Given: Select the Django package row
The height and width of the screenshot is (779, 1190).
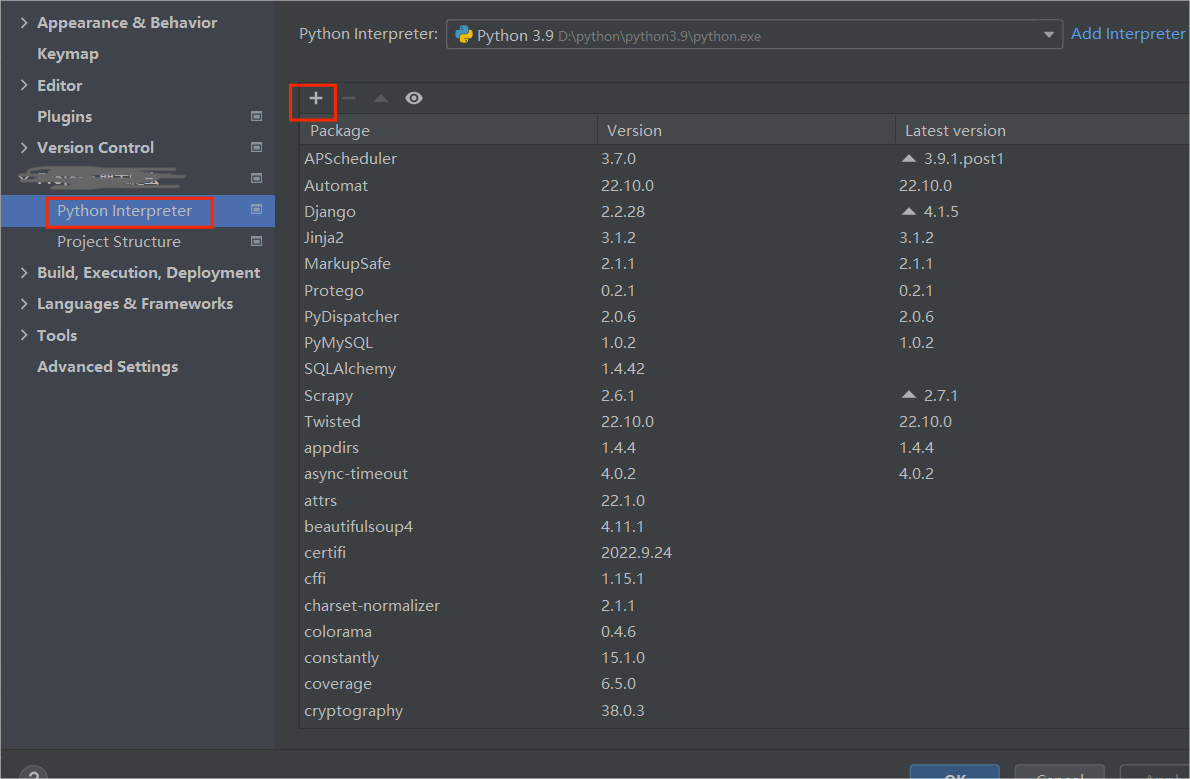Looking at the screenshot, I should point(745,211).
